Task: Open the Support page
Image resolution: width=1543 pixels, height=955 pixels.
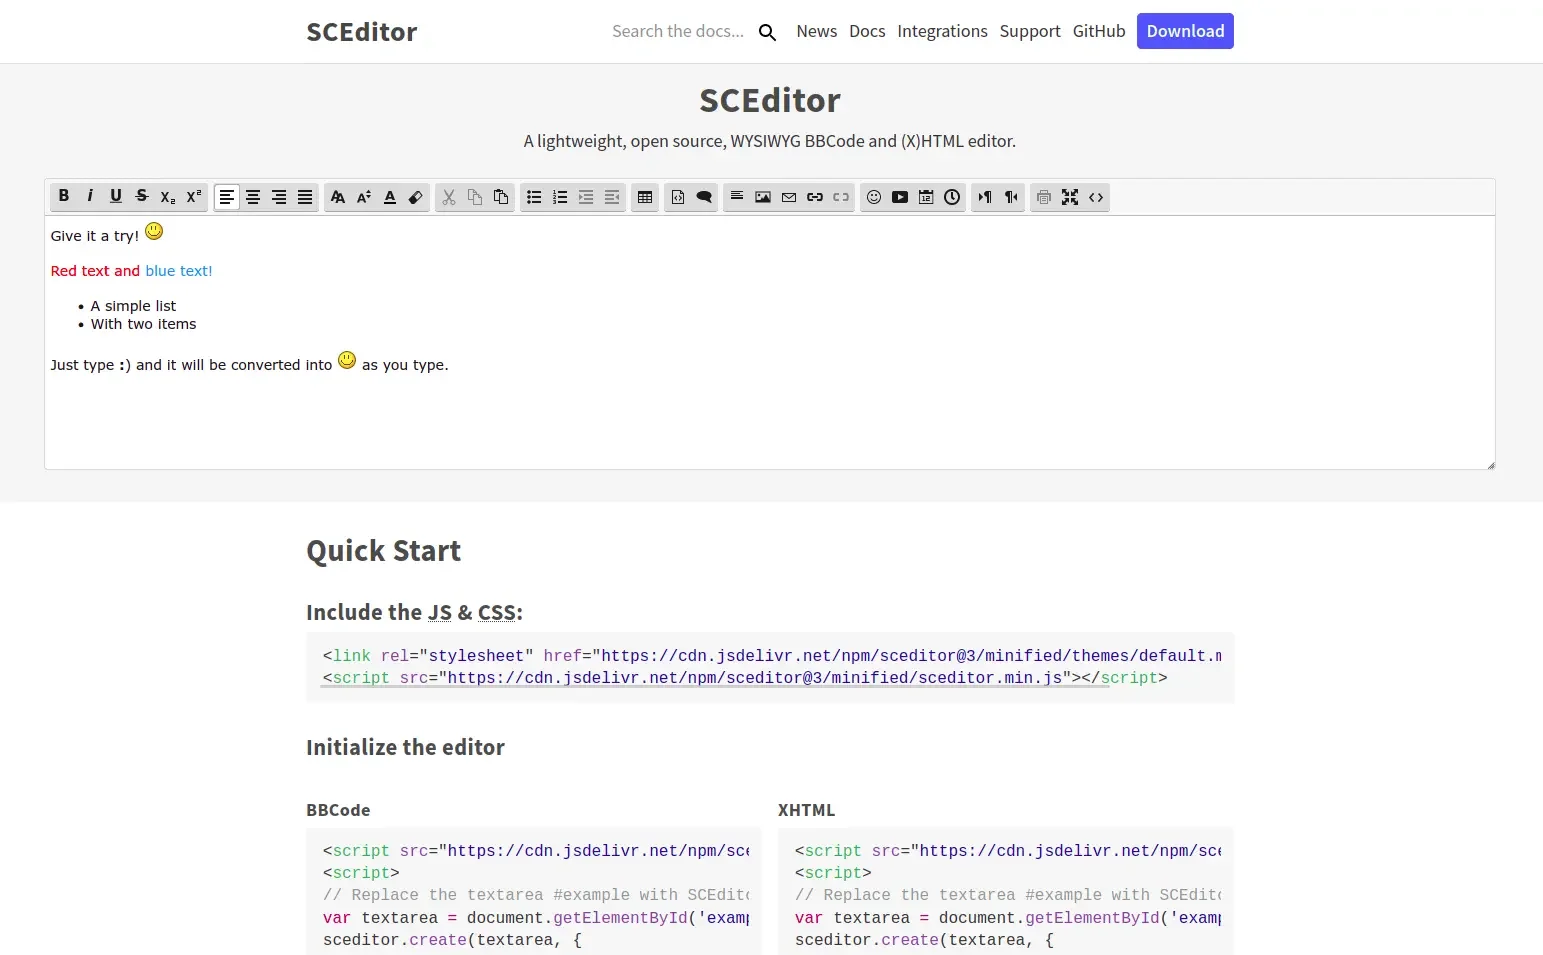Action: point(1030,31)
